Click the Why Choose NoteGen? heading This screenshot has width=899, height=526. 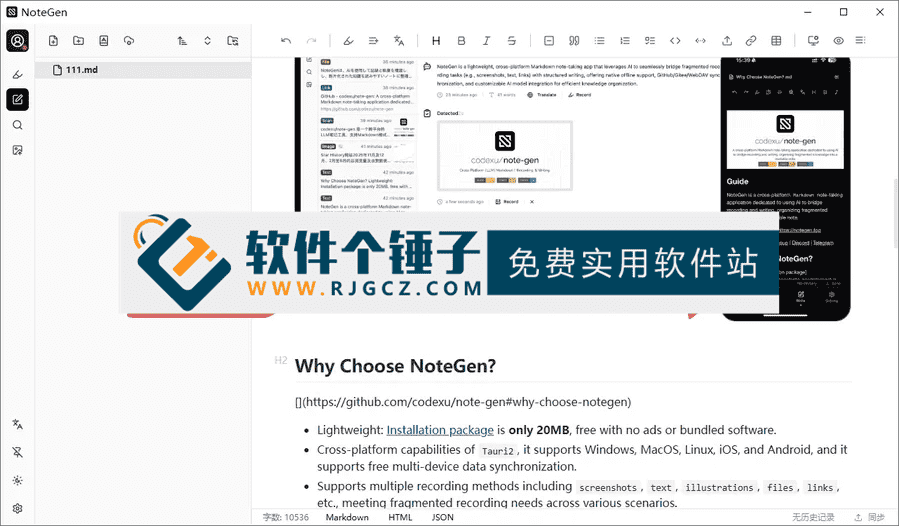pyautogui.click(x=395, y=366)
